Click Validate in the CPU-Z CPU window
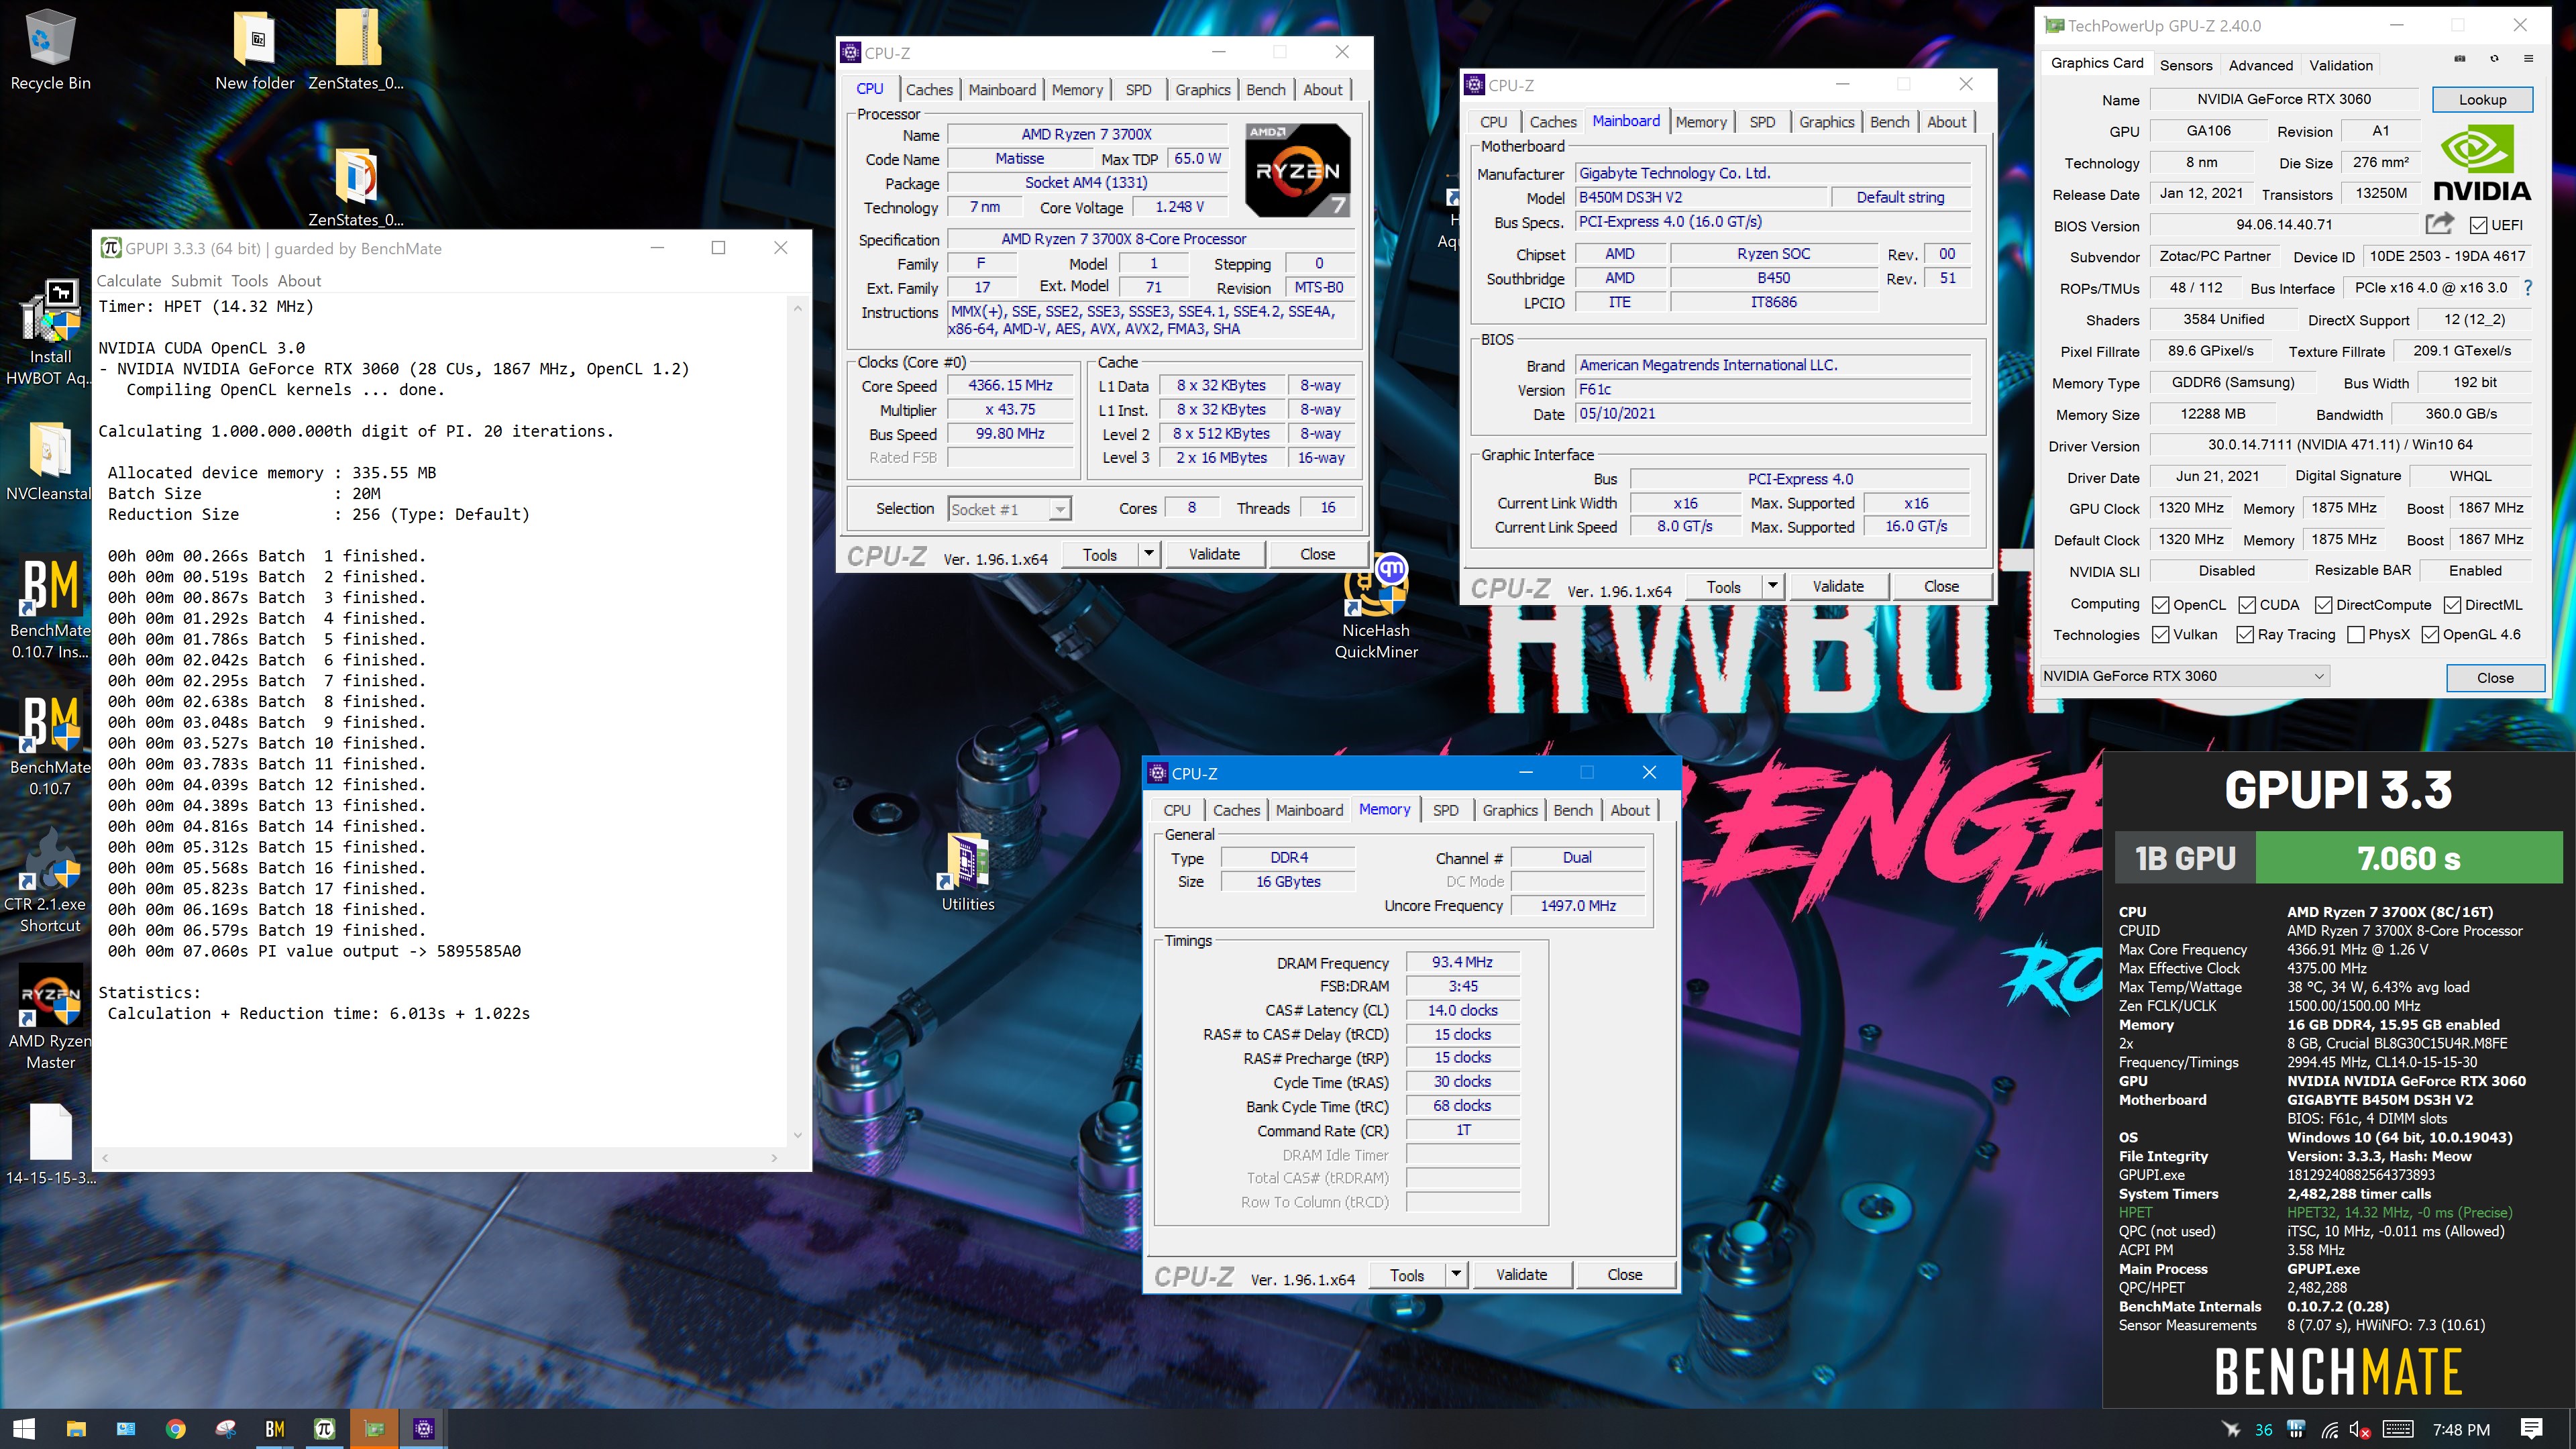Screen dimensions: 2576x1449 click(x=1214, y=554)
